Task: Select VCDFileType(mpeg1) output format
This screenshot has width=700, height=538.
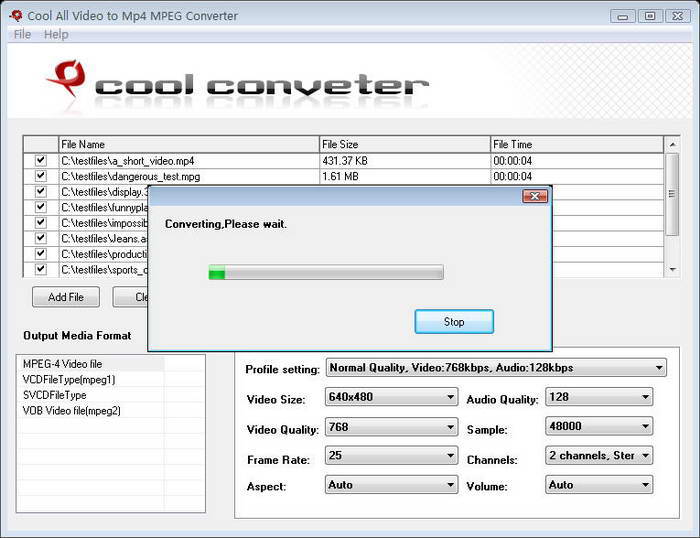Action: click(x=69, y=380)
